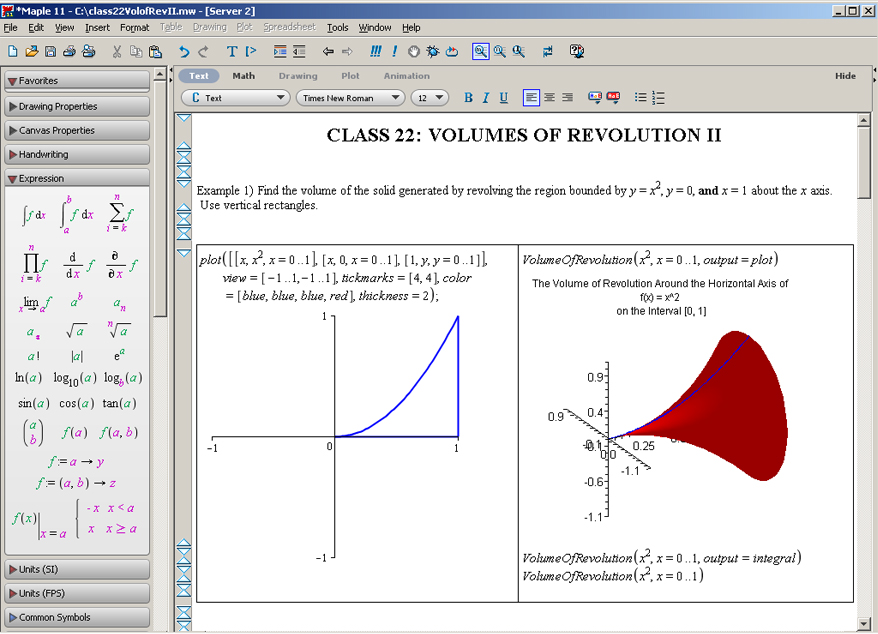Toggle Italic formatting
This screenshot has height=634, width=878.
(x=486, y=98)
